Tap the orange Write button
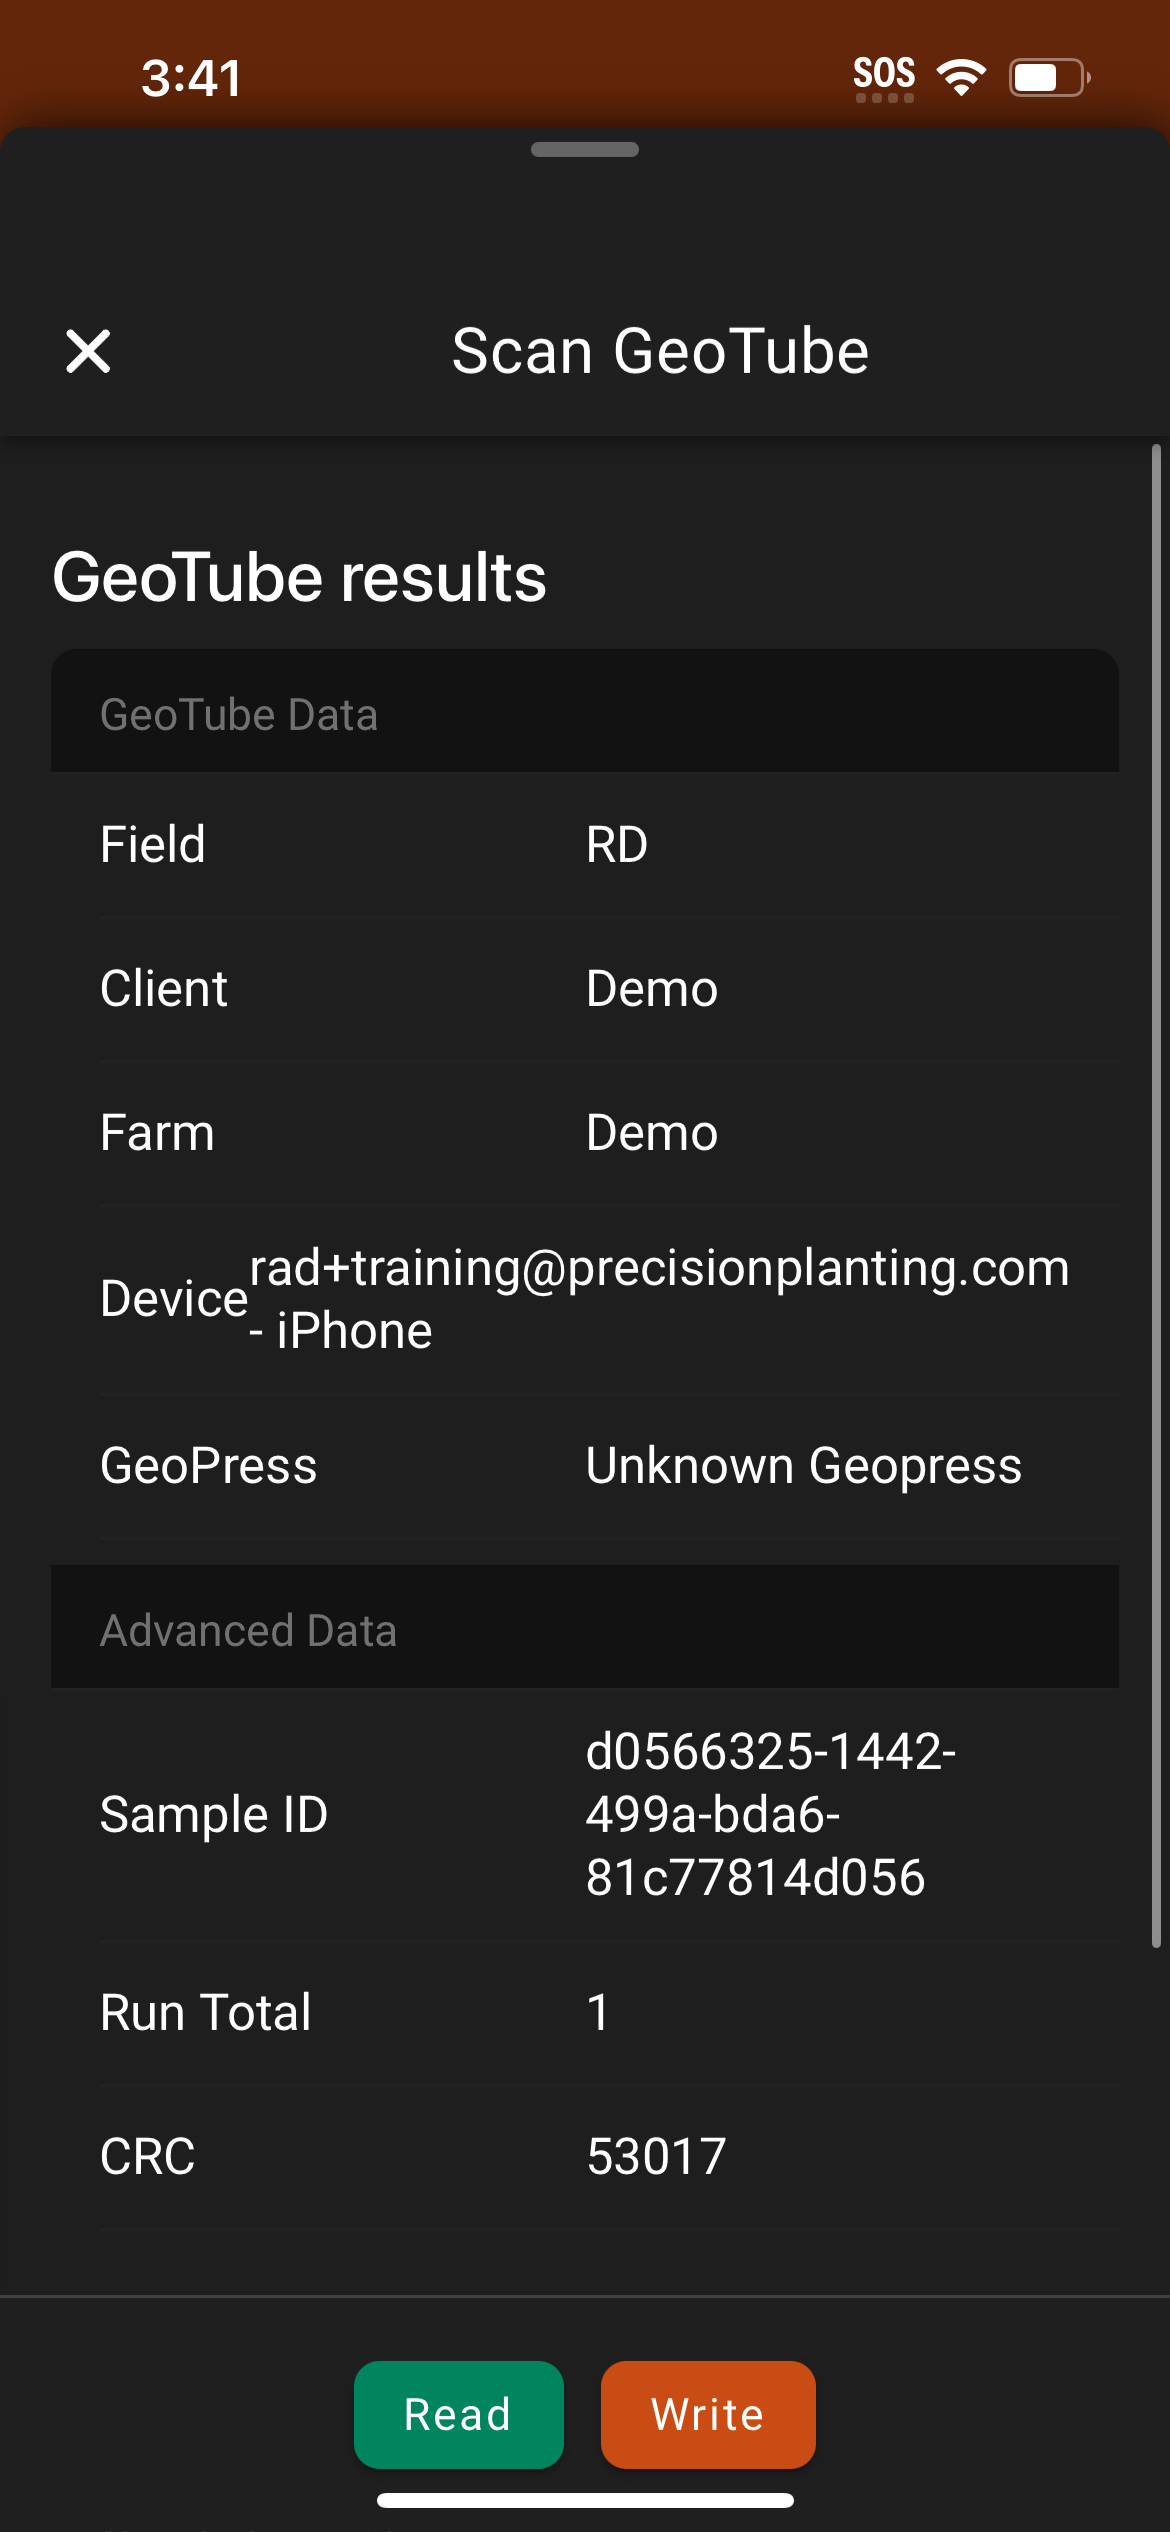 click(x=708, y=2414)
